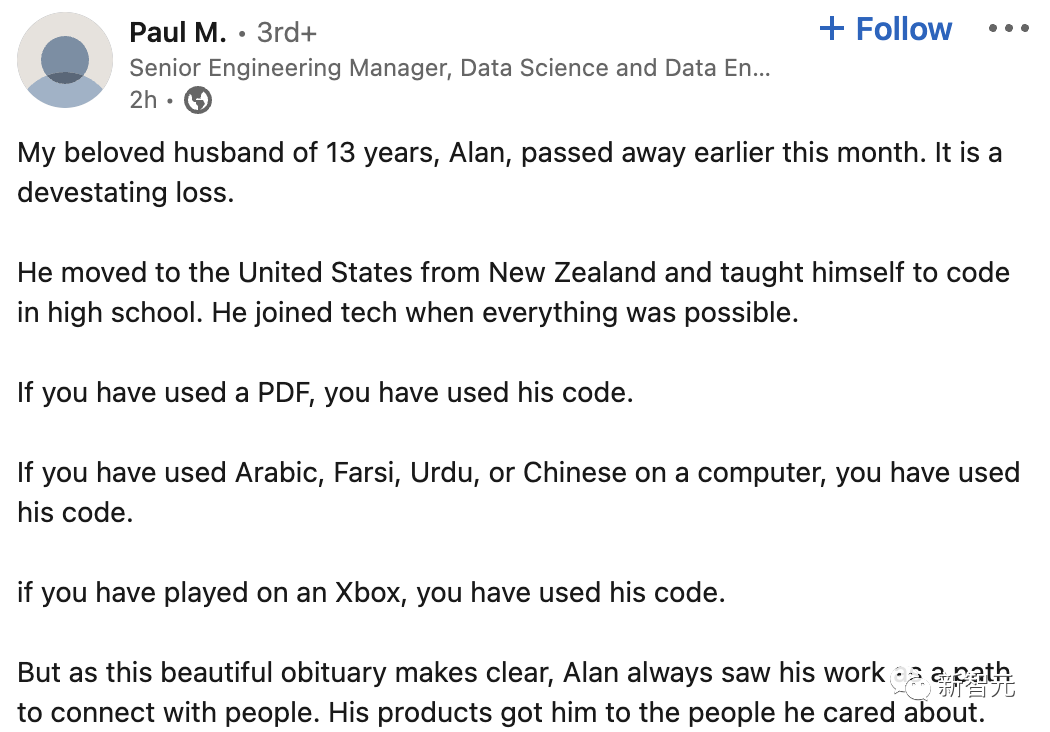The height and width of the screenshot is (732, 1050).
Task: Open the three-dot post options menu
Action: [1007, 30]
